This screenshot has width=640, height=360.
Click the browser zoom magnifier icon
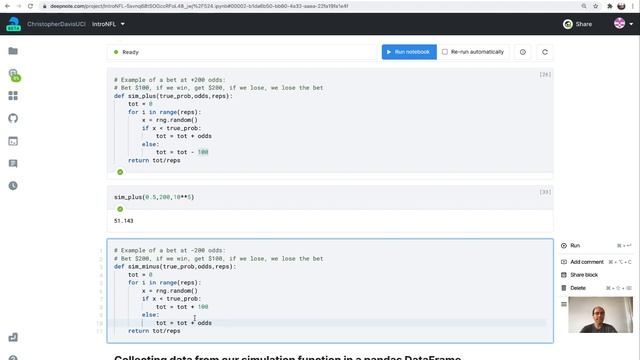pyautogui.click(x=584, y=6)
